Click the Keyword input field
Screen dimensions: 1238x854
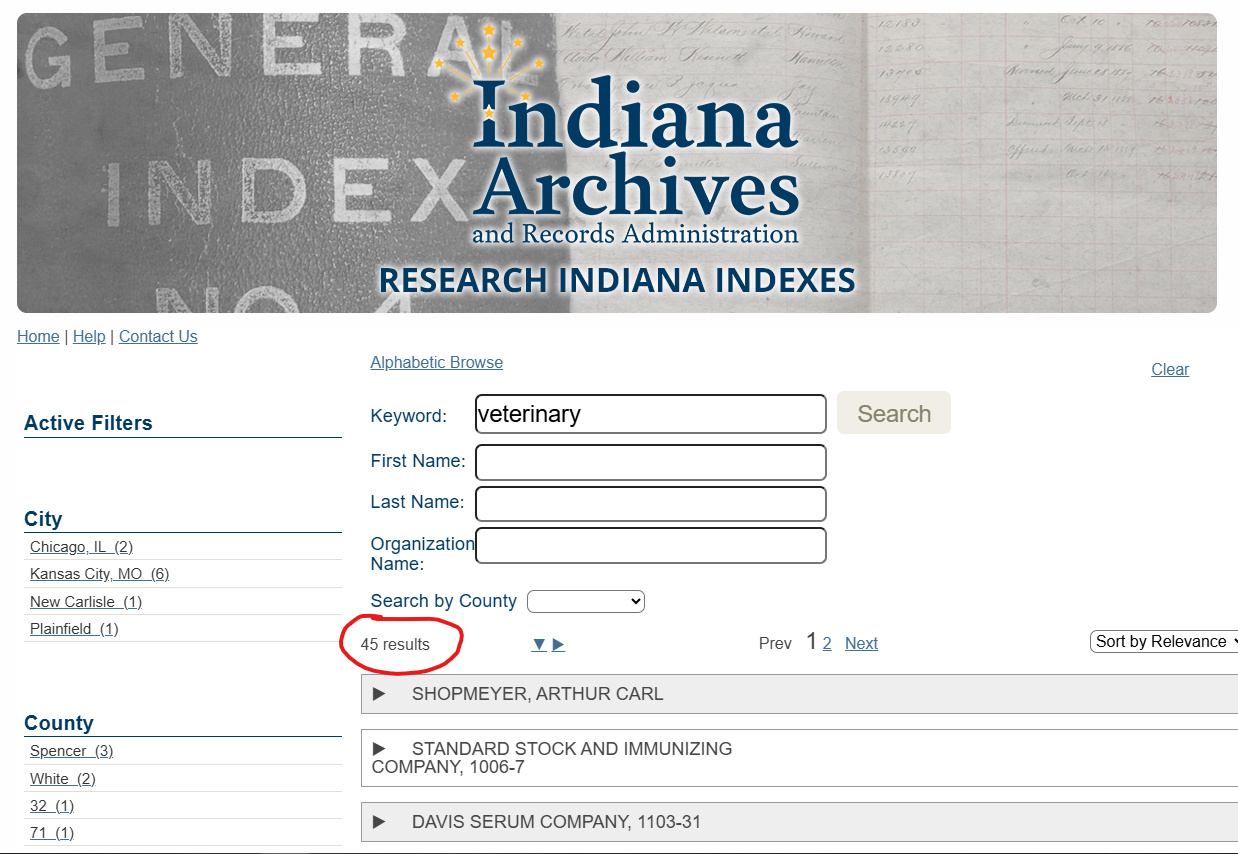651,414
